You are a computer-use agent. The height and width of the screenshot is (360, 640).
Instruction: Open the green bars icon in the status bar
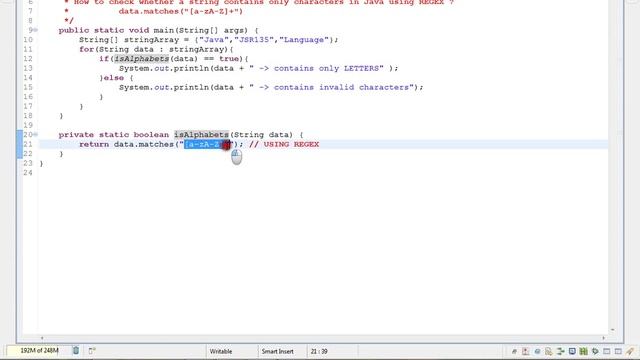coord(584,351)
